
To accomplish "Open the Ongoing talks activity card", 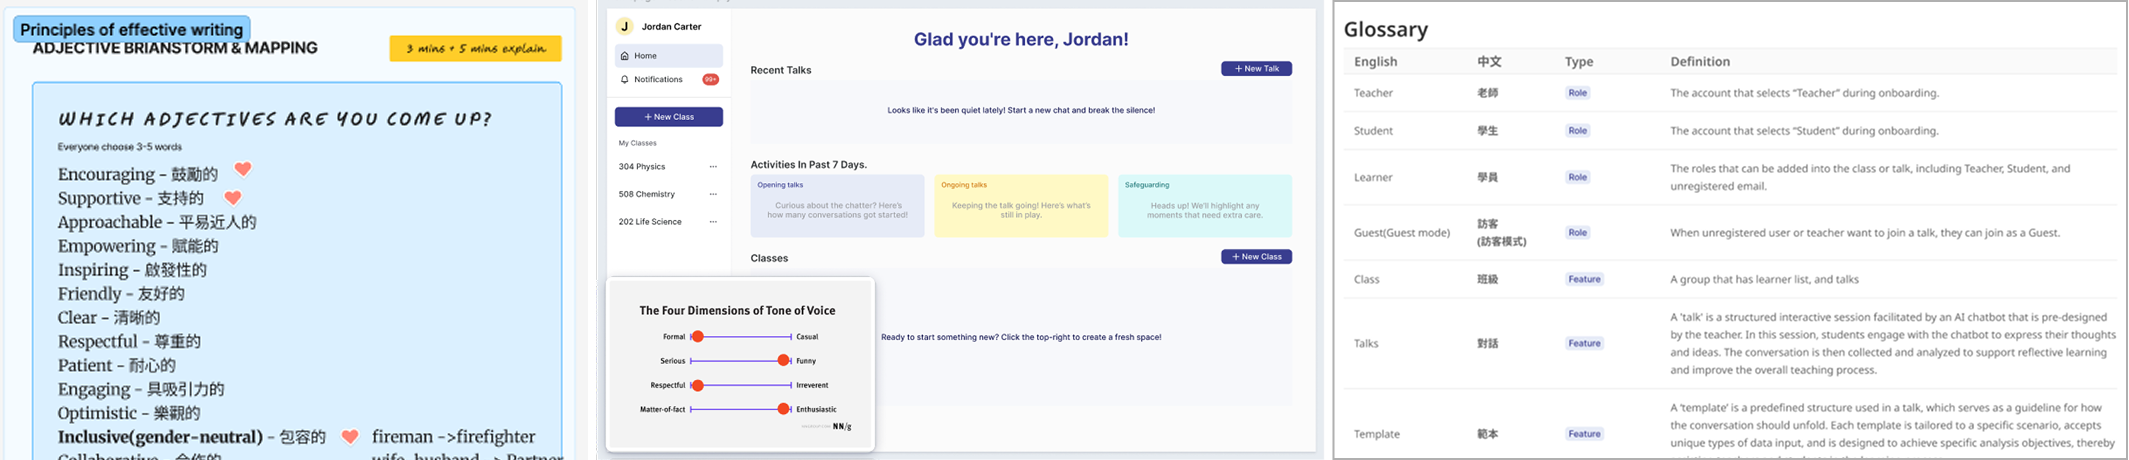I will [1020, 206].
